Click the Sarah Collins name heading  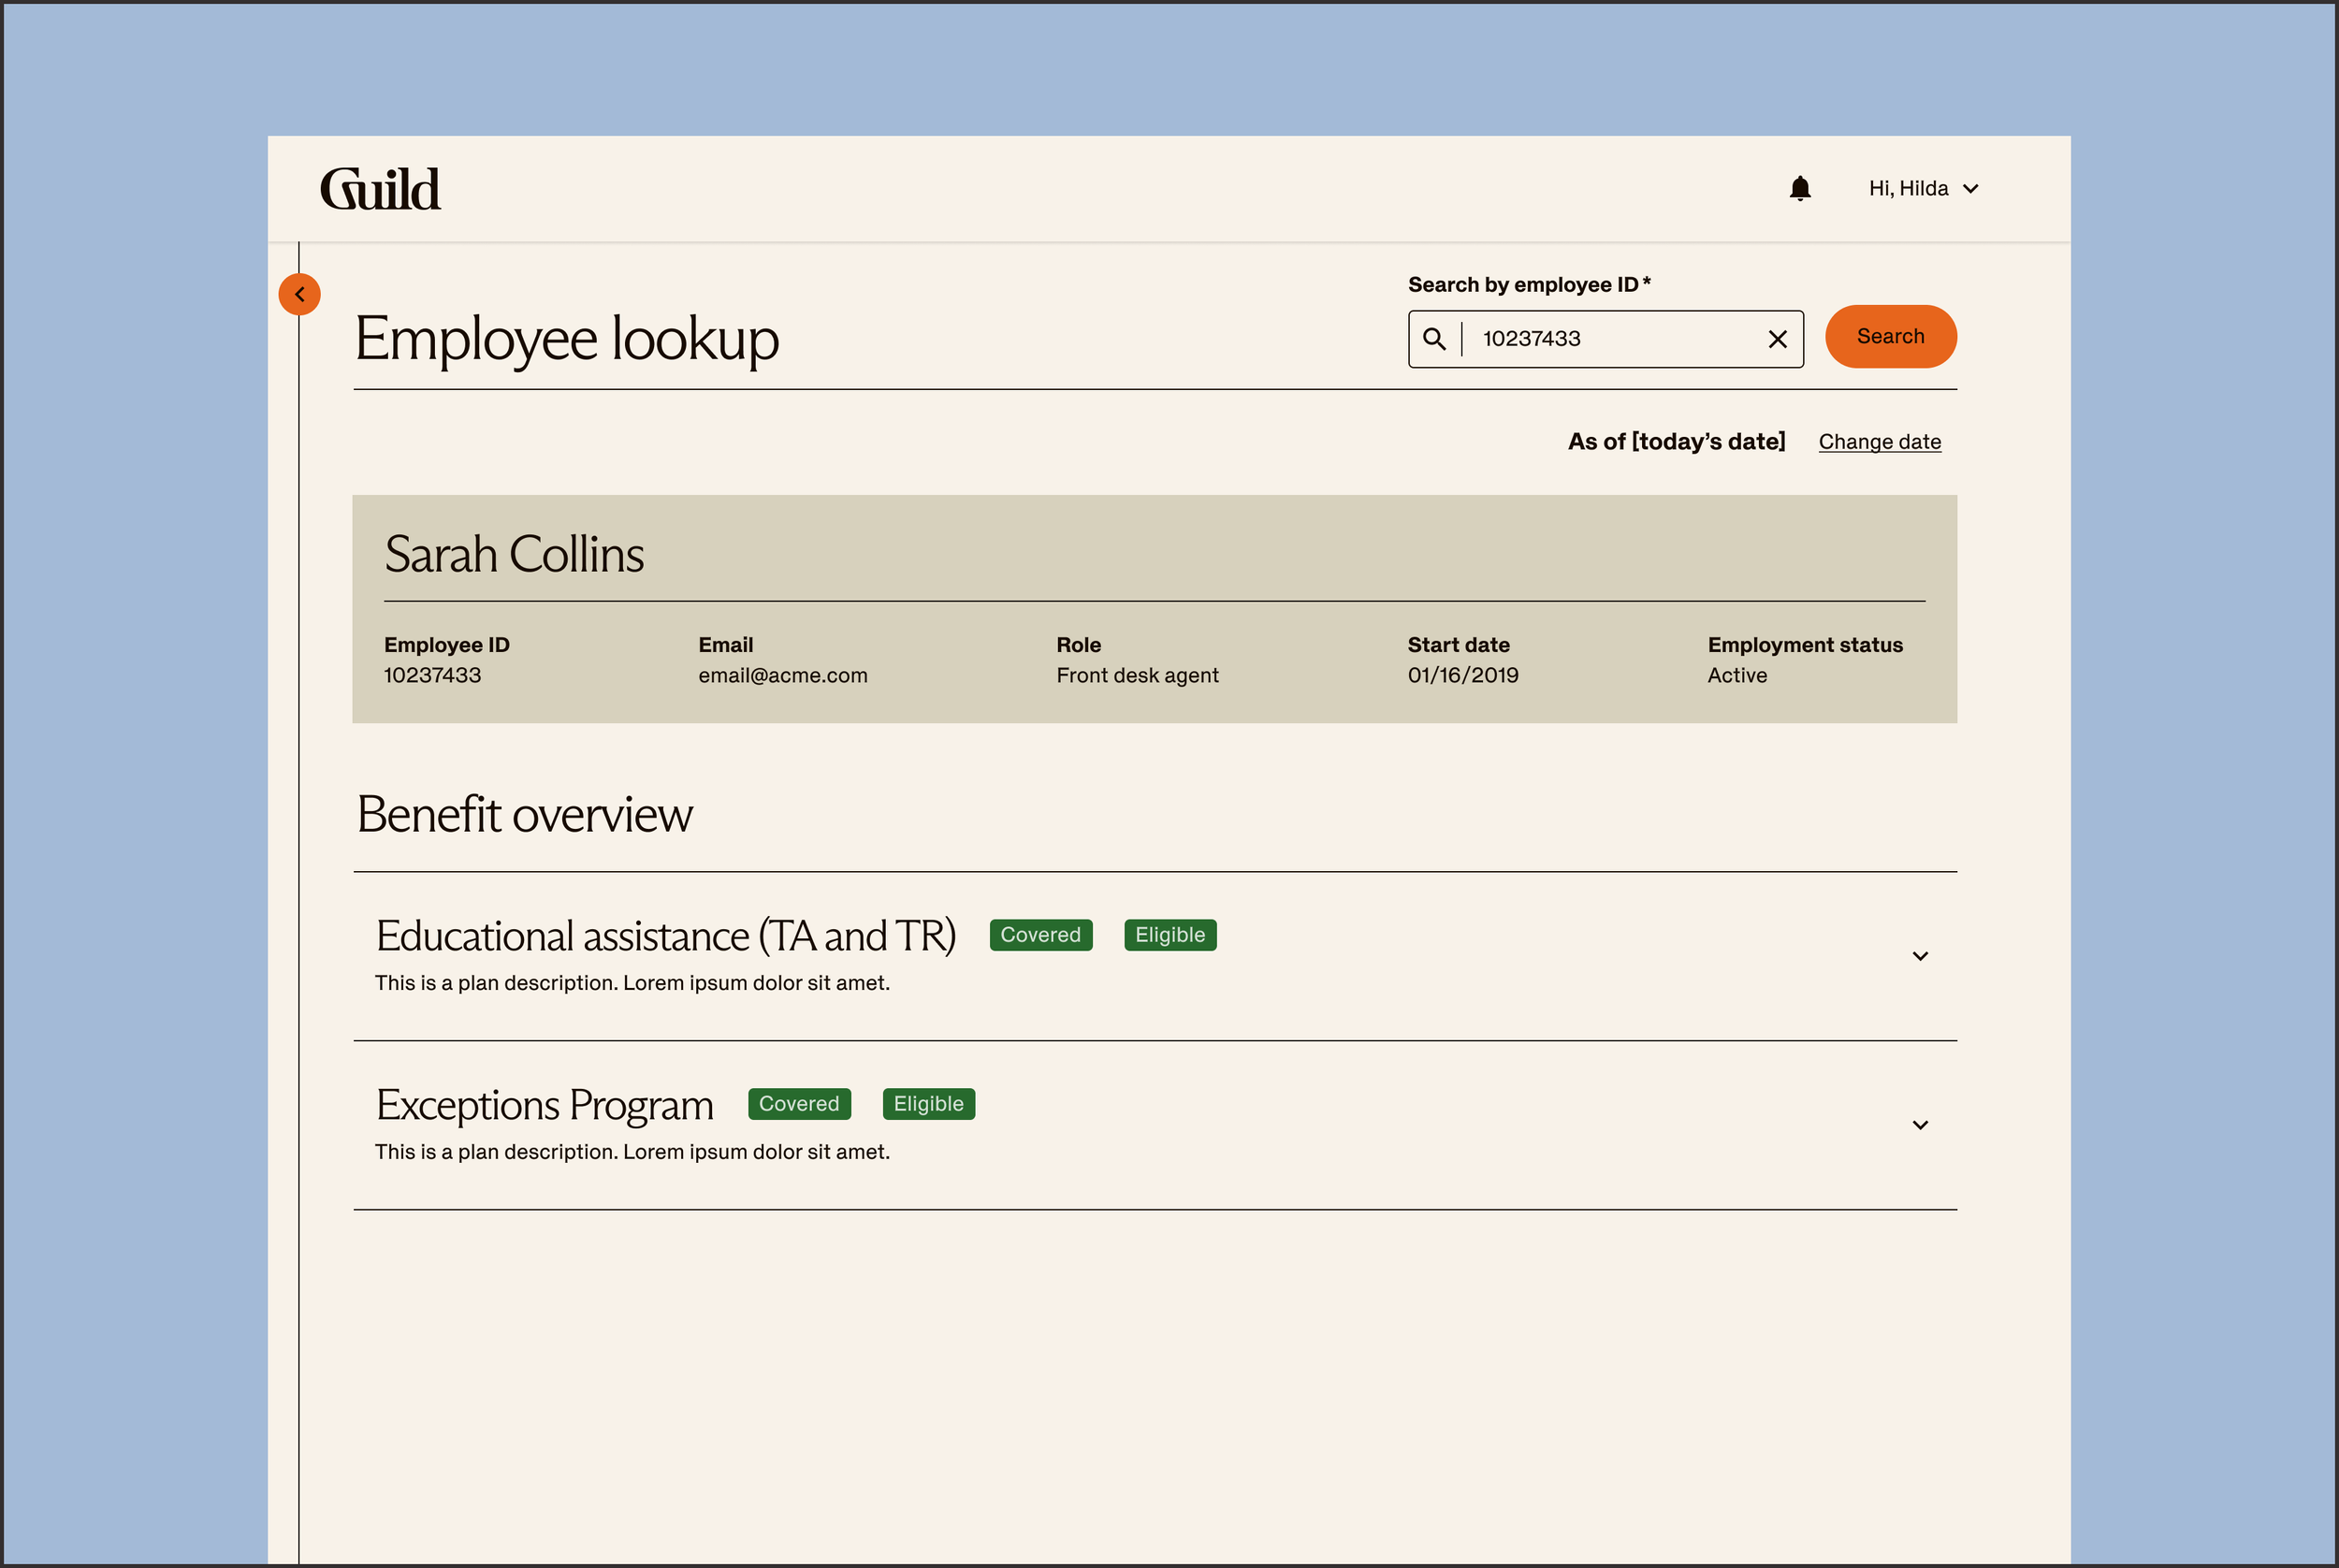pos(514,554)
